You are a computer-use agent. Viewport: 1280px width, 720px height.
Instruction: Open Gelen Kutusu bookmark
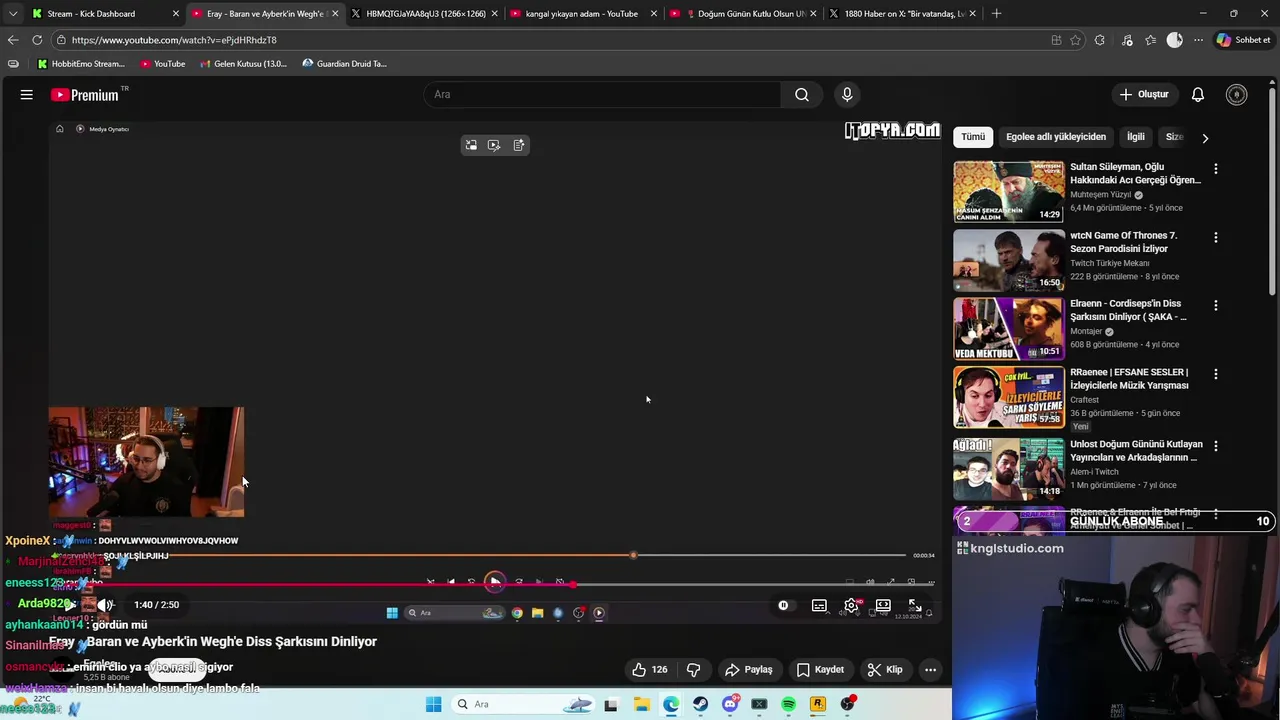tap(243, 64)
